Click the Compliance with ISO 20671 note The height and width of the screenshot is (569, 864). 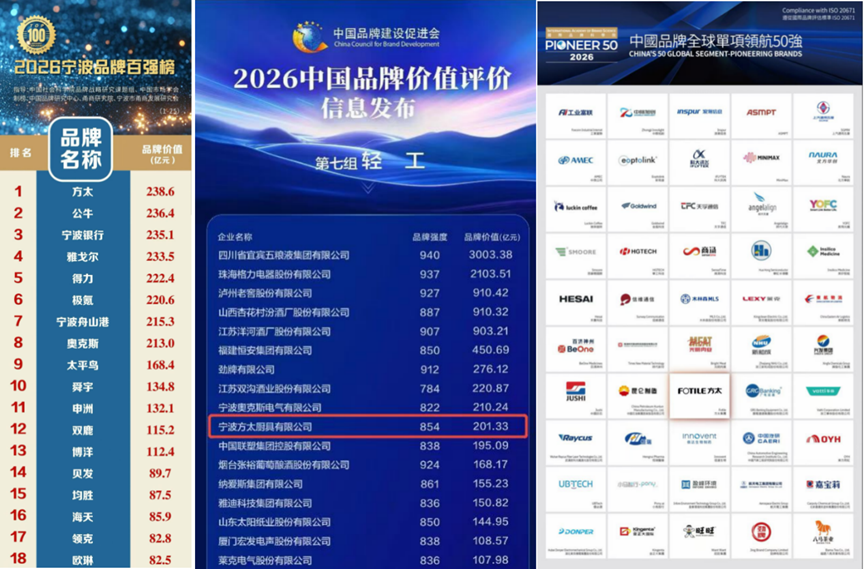[x=818, y=10]
